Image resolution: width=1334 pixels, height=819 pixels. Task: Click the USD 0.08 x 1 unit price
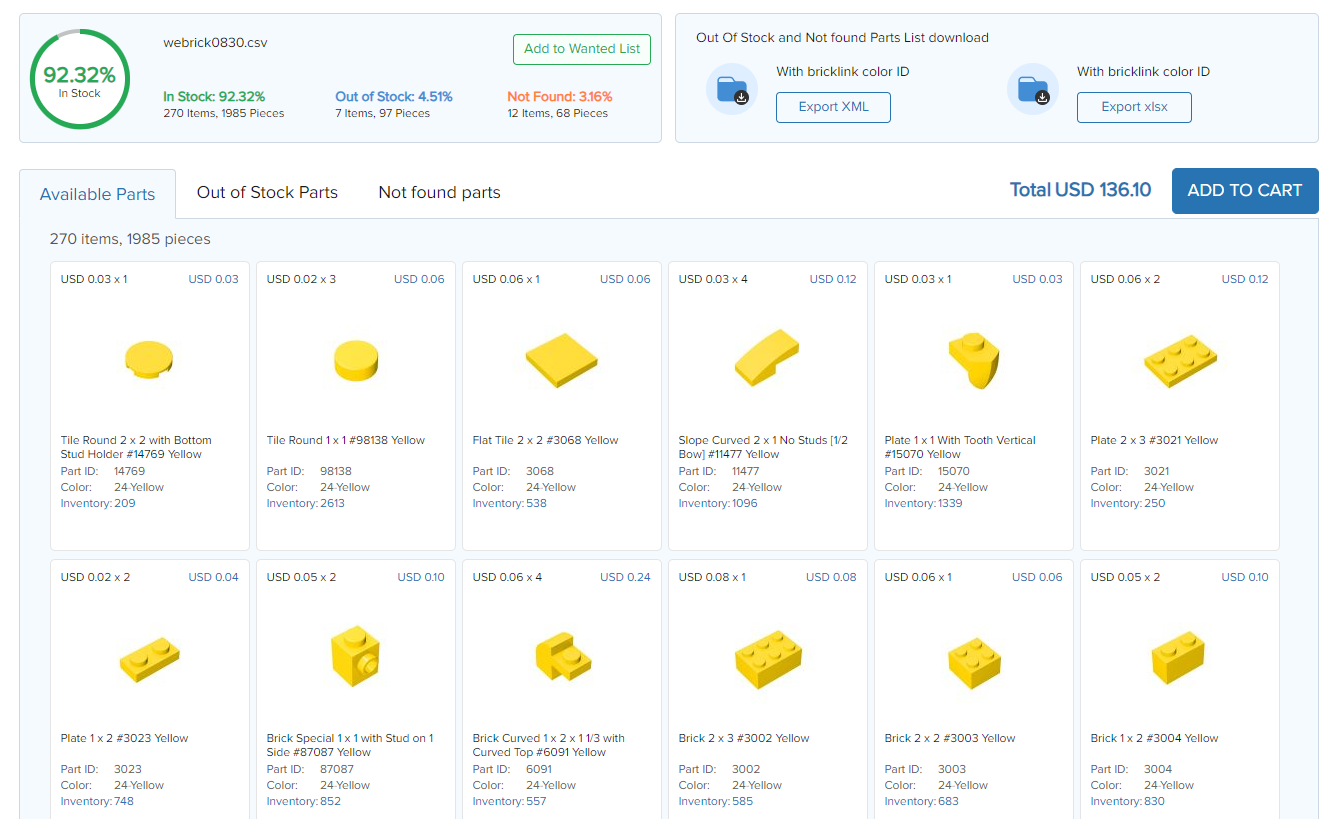pyautogui.click(x=712, y=577)
